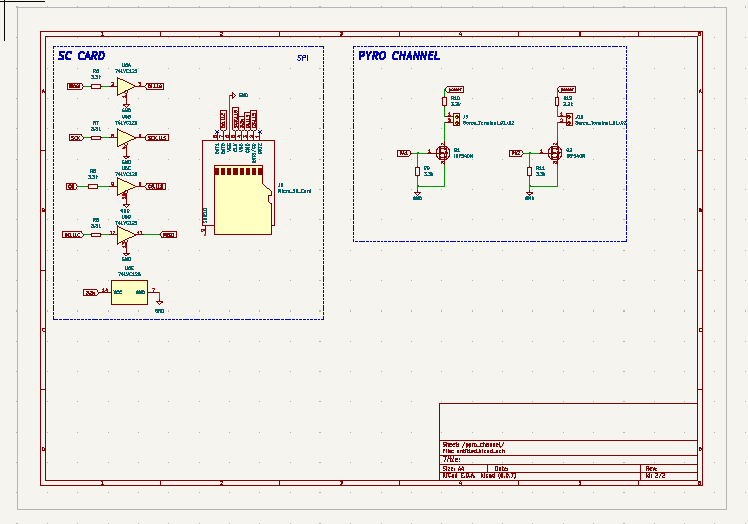Select MOSFET Q1 symbol
The image size is (748, 524).
[x=443, y=153]
